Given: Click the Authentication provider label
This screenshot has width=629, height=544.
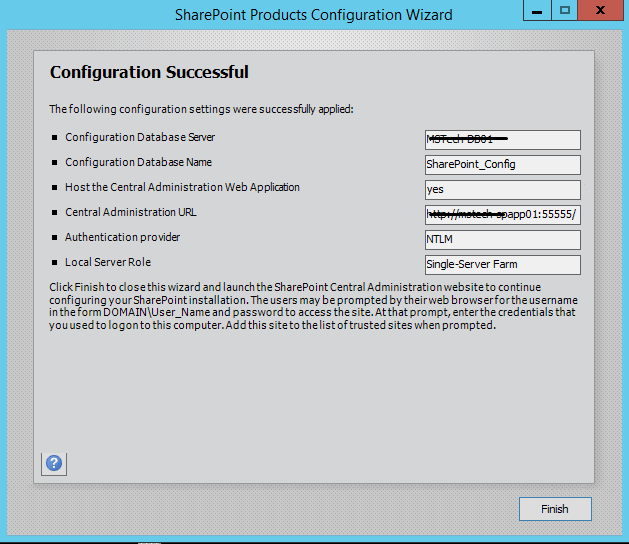Looking at the screenshot, I should click(x=123, y=237).
